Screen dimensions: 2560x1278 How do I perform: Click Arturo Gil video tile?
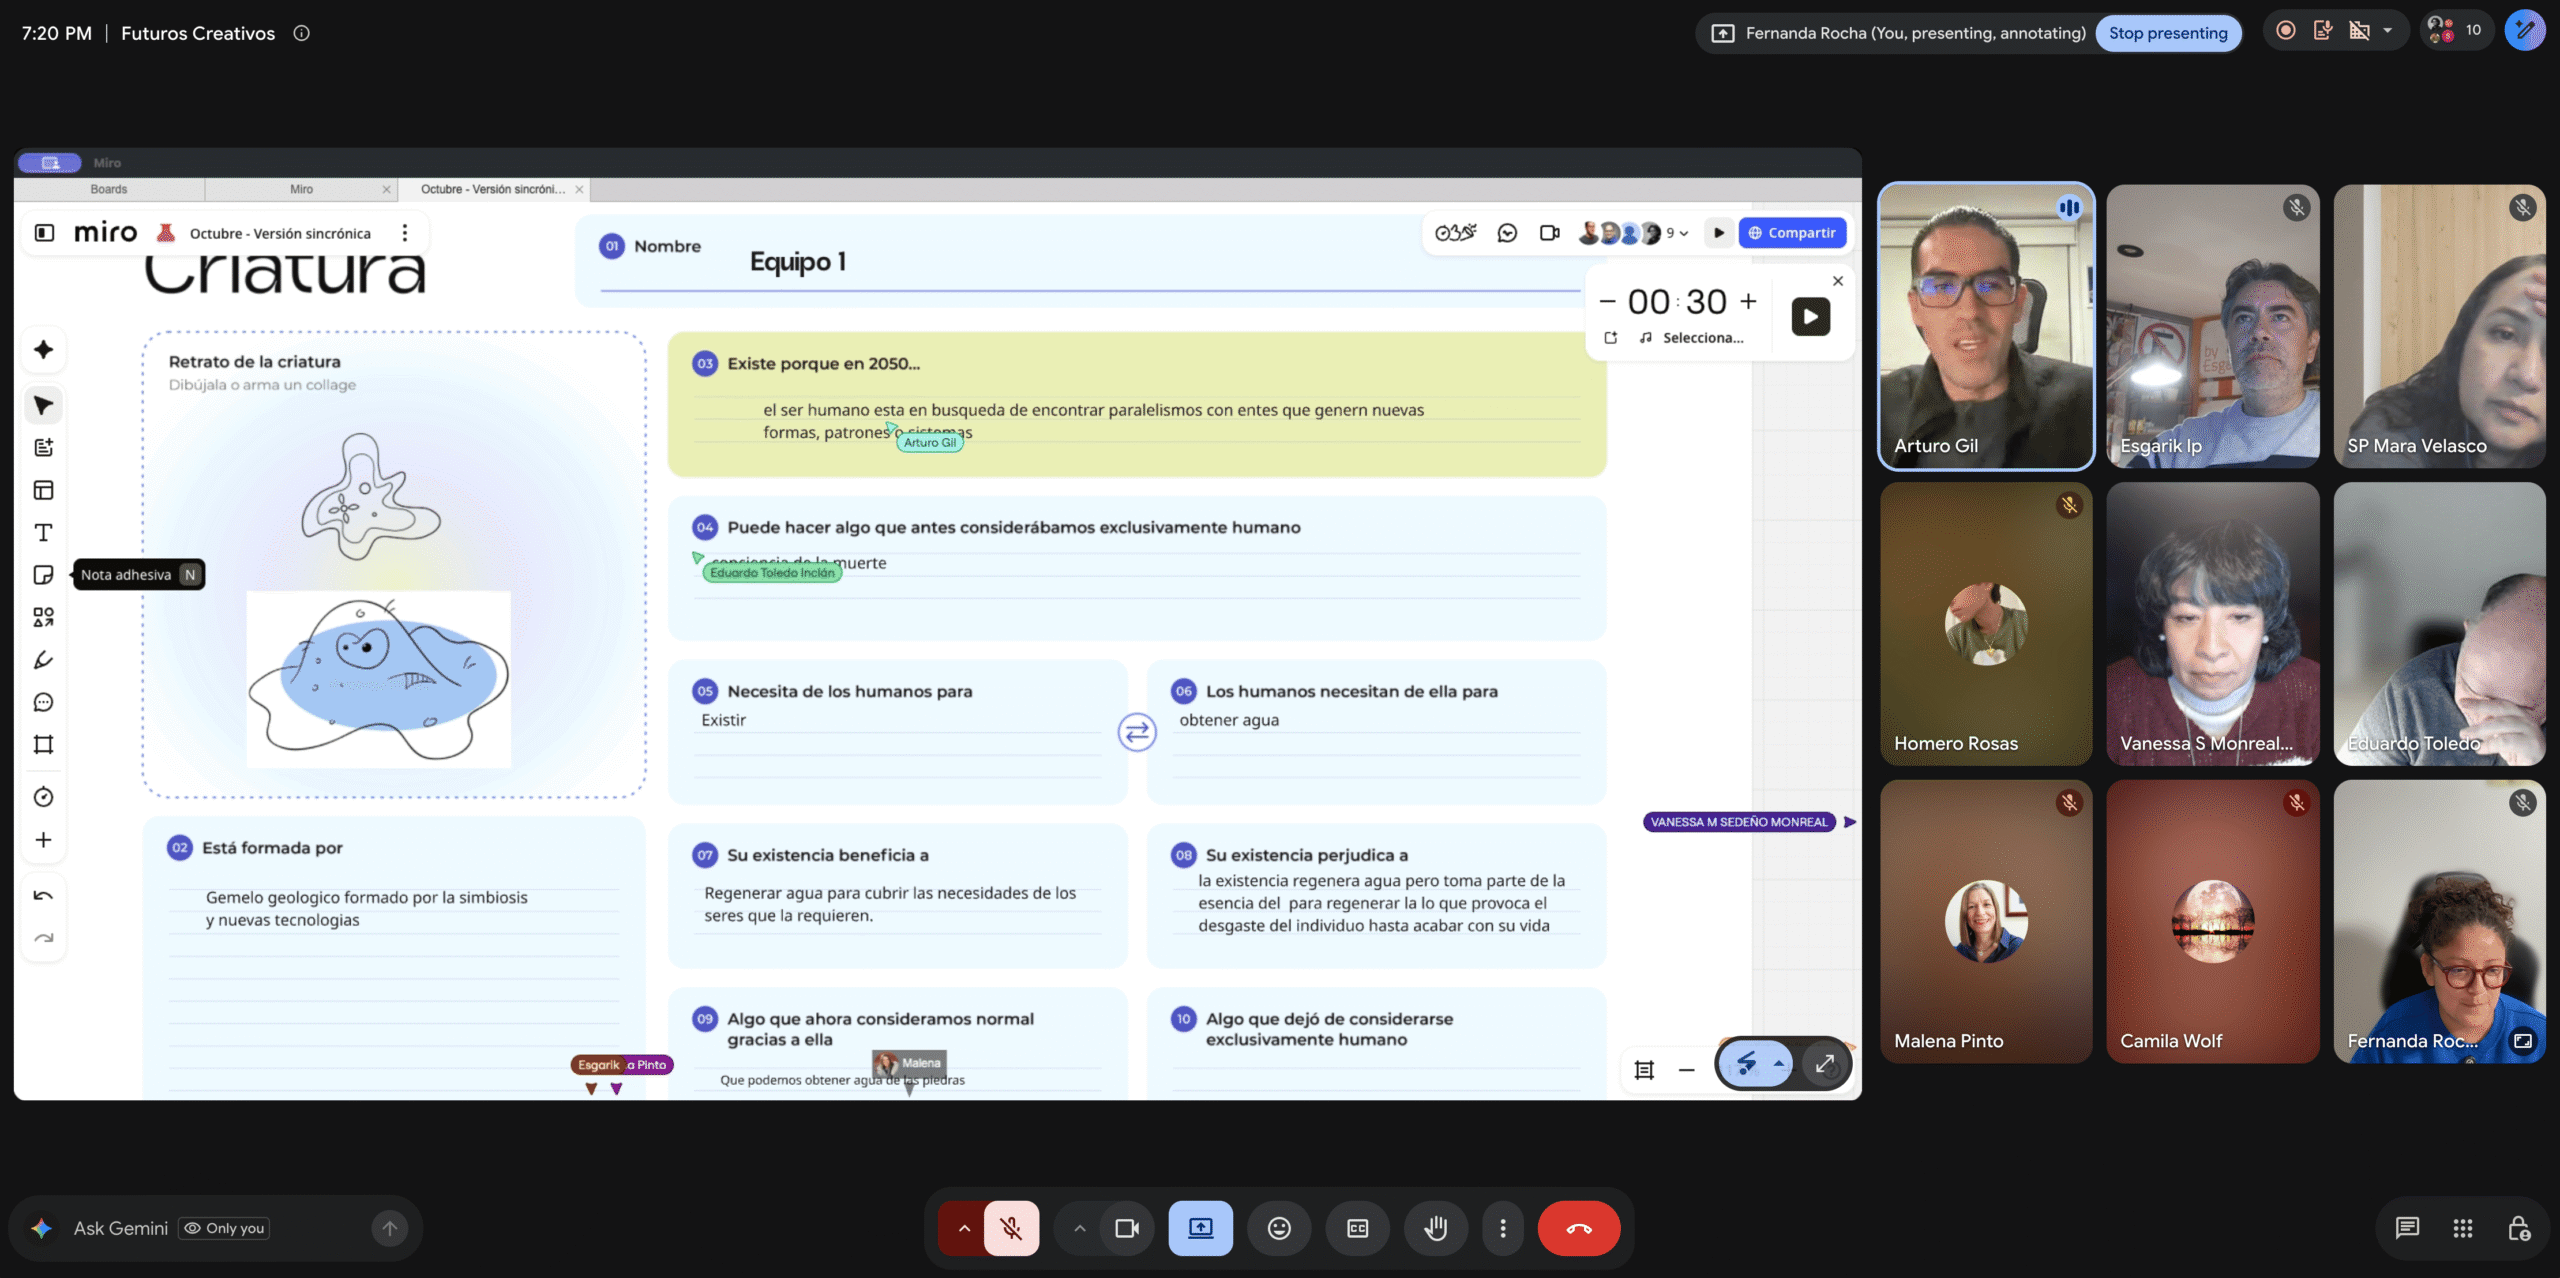point(1986,325)
